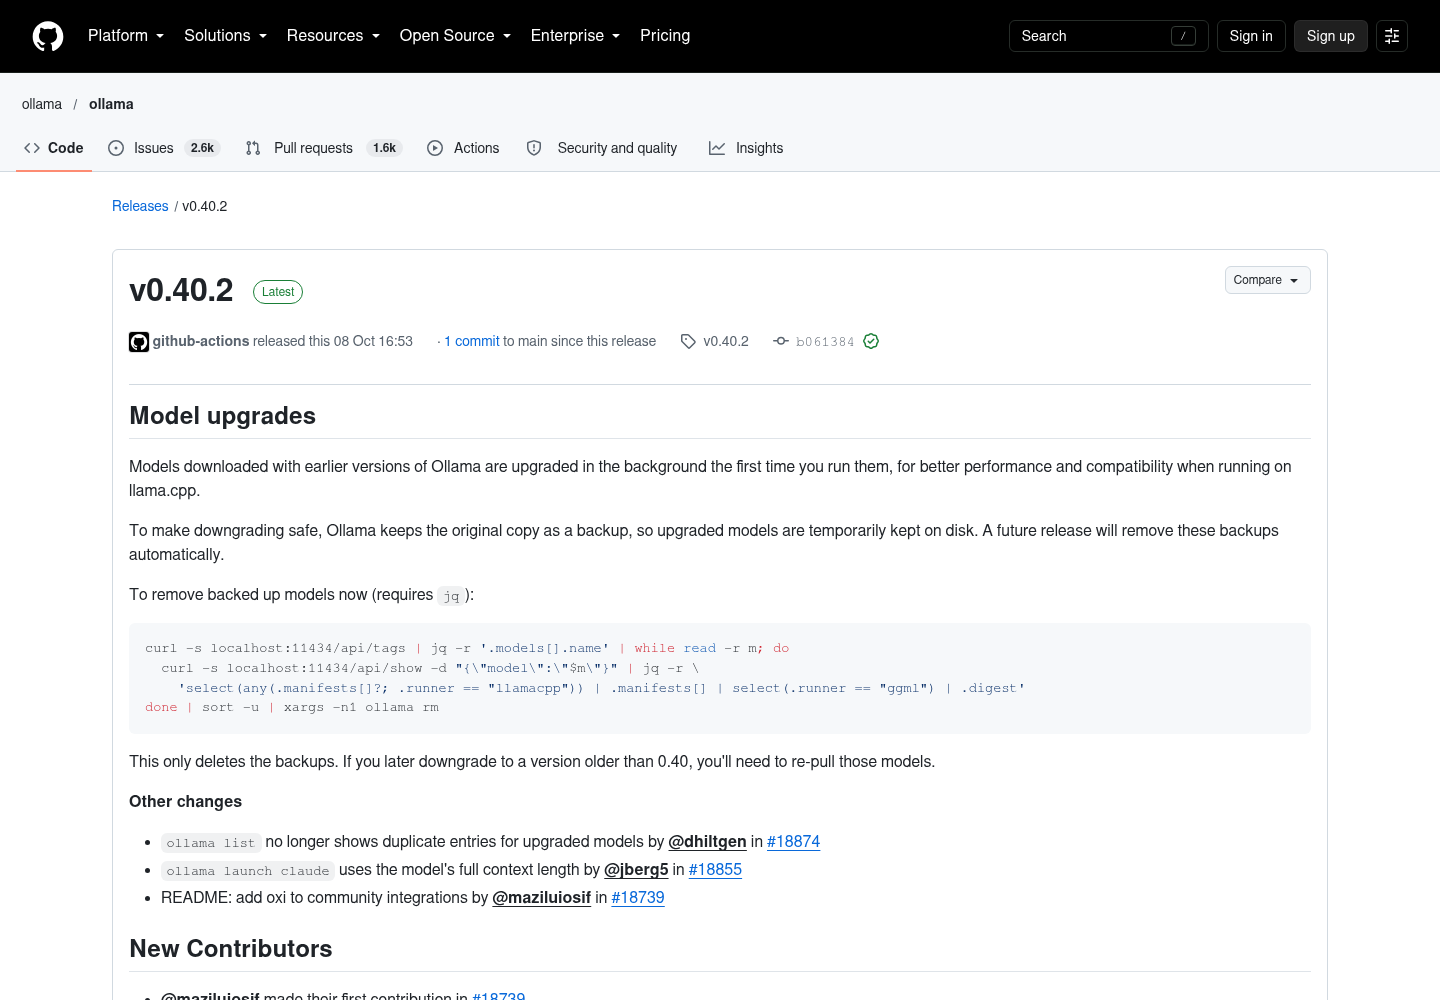The height and width of the screenshot is (1000, 1440).
Task: Expand the Open Source menu
Action: [x=455, y=36]
